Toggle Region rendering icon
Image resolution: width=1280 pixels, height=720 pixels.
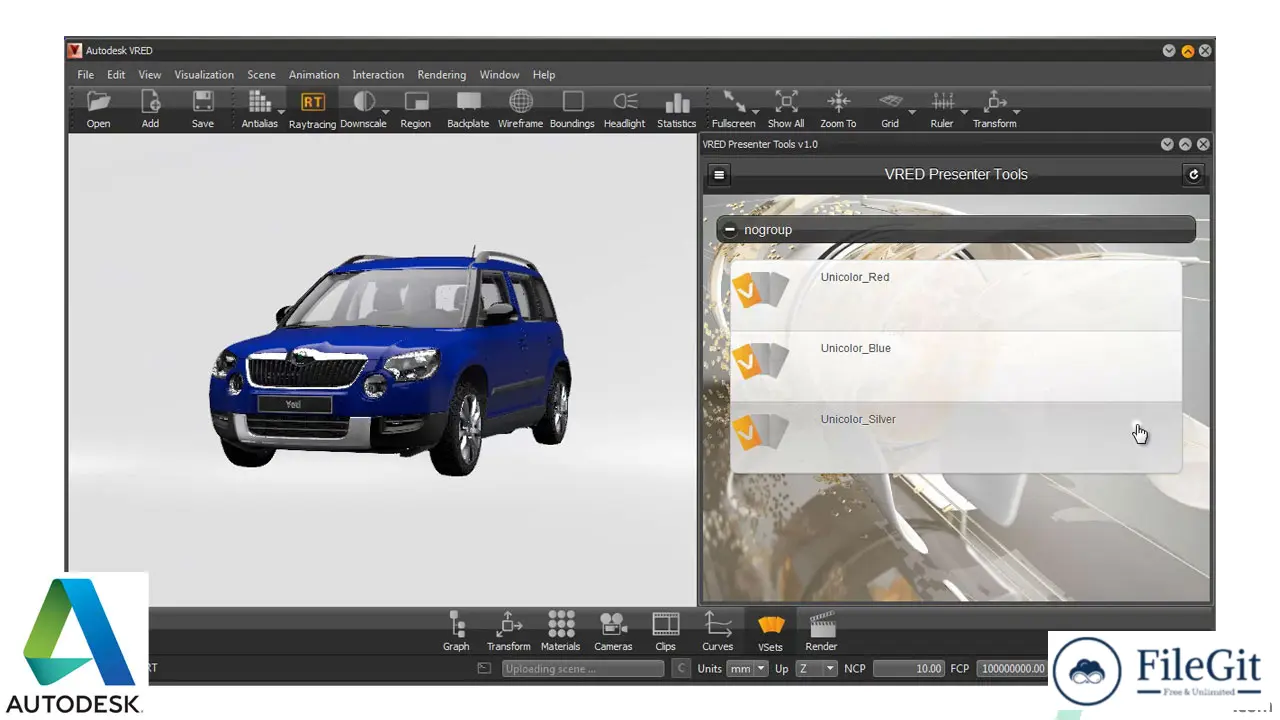tap(416, 101)
